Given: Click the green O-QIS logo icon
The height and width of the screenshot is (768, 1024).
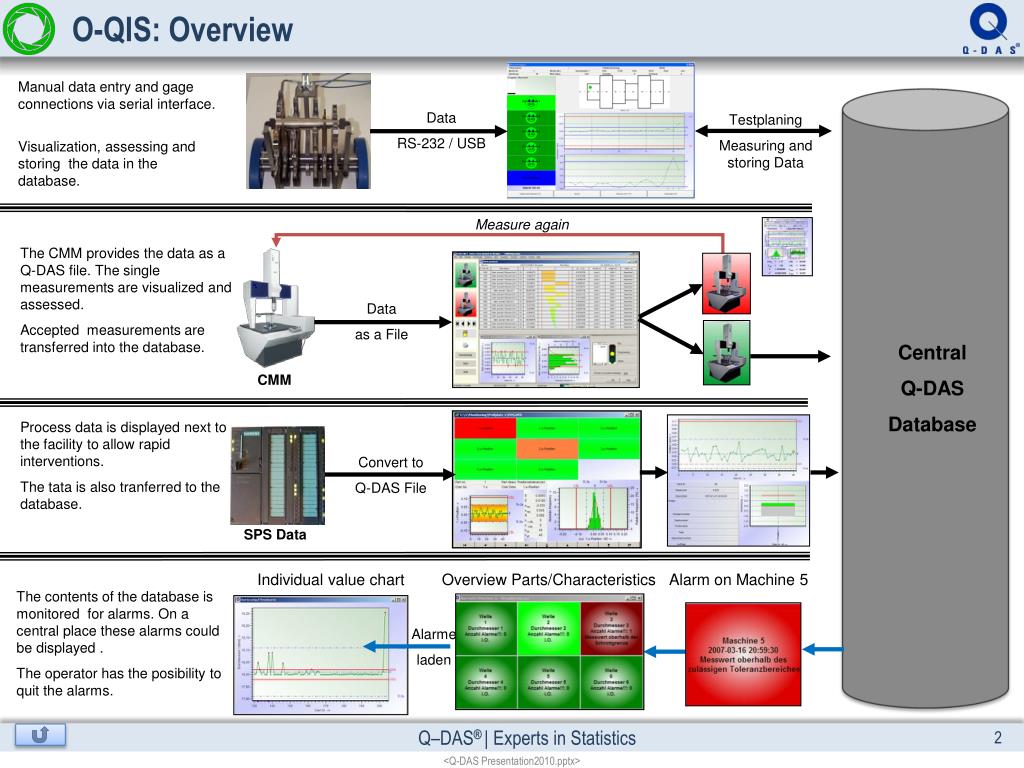Looking at the screenshot, I should click(x=29, y=29).
